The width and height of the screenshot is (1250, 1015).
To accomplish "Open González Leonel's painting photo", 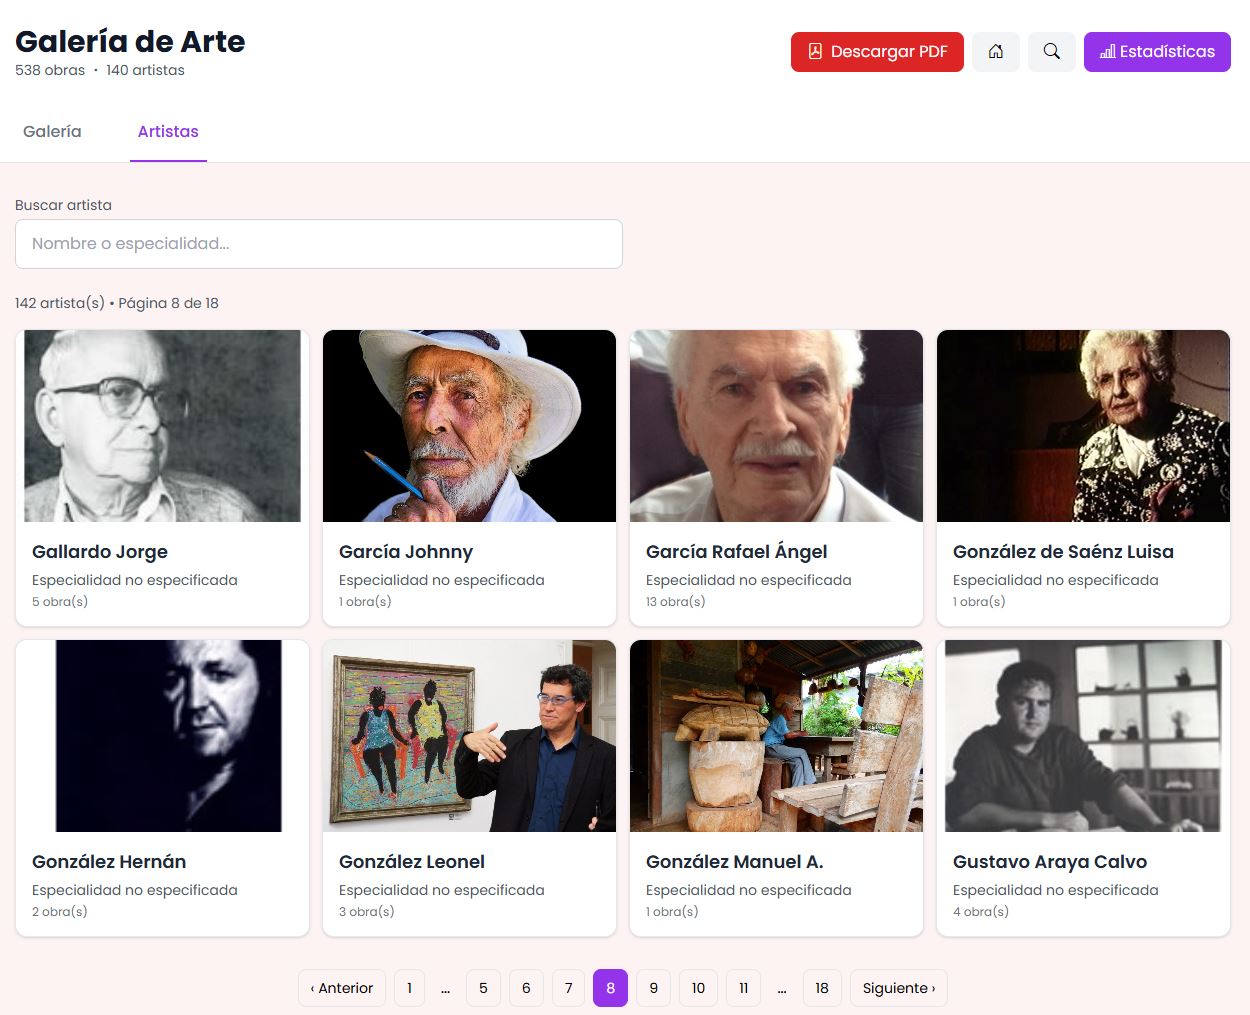I will point(469,736).
